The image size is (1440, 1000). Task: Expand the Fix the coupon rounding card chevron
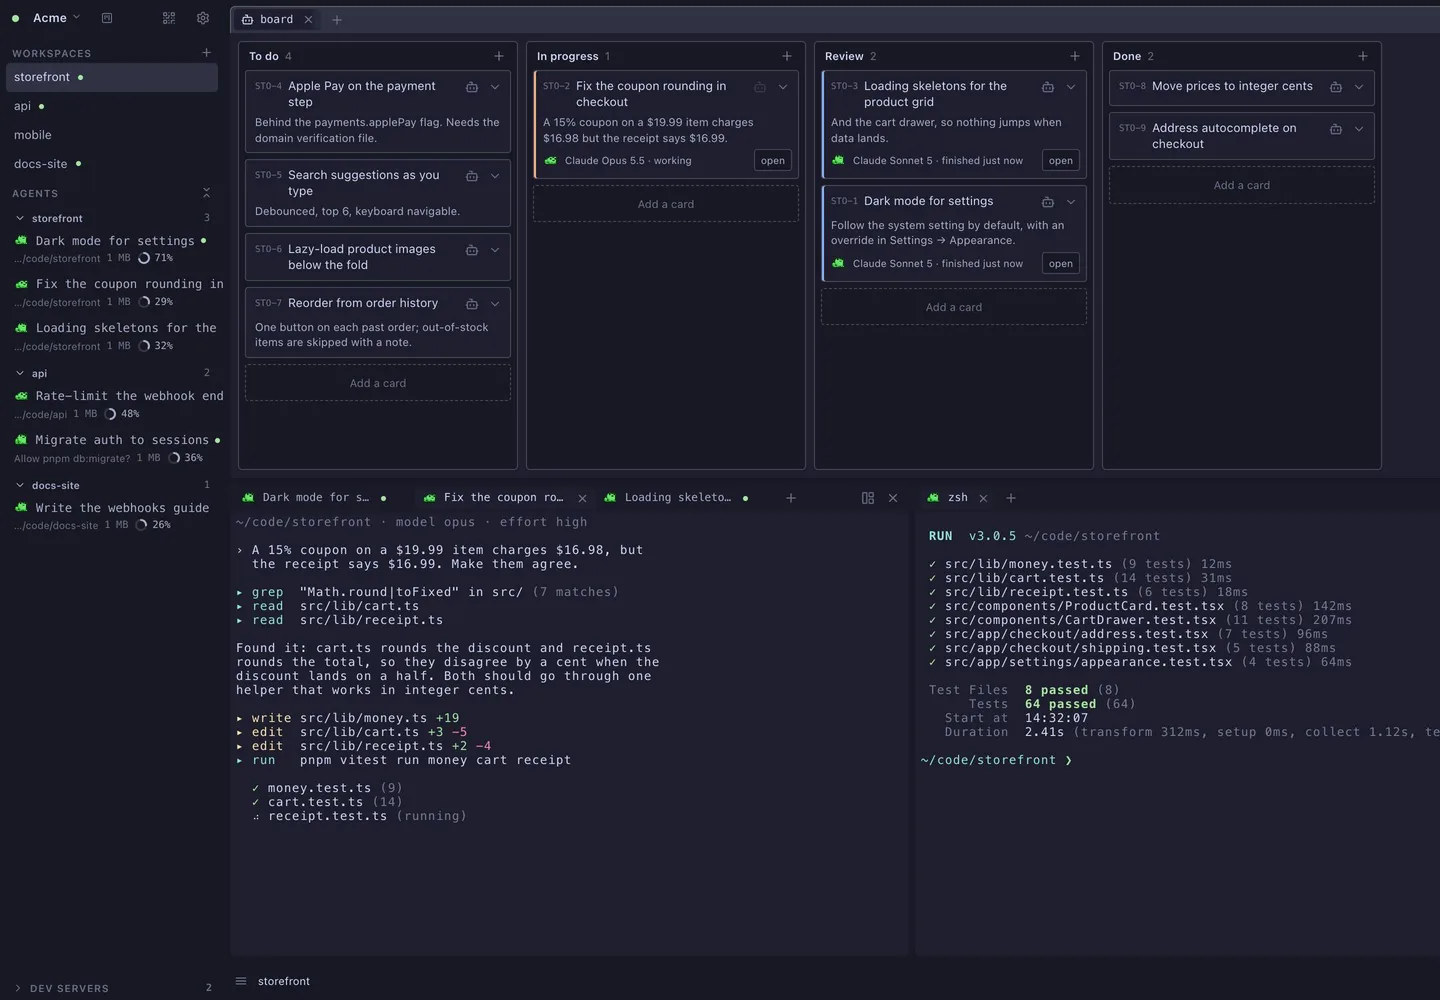783,87
